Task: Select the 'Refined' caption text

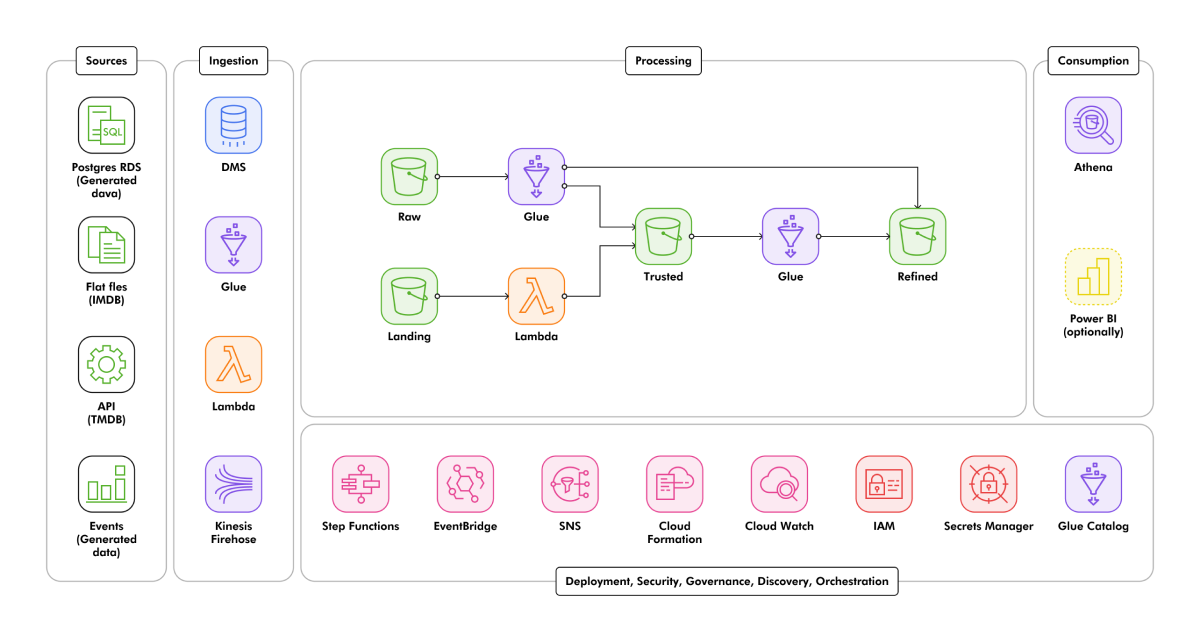Action: [x=918, y=277]
